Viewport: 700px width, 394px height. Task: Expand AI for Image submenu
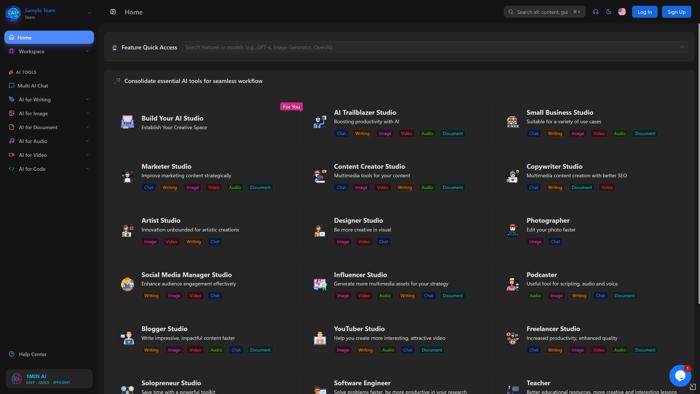coord(49,113)
